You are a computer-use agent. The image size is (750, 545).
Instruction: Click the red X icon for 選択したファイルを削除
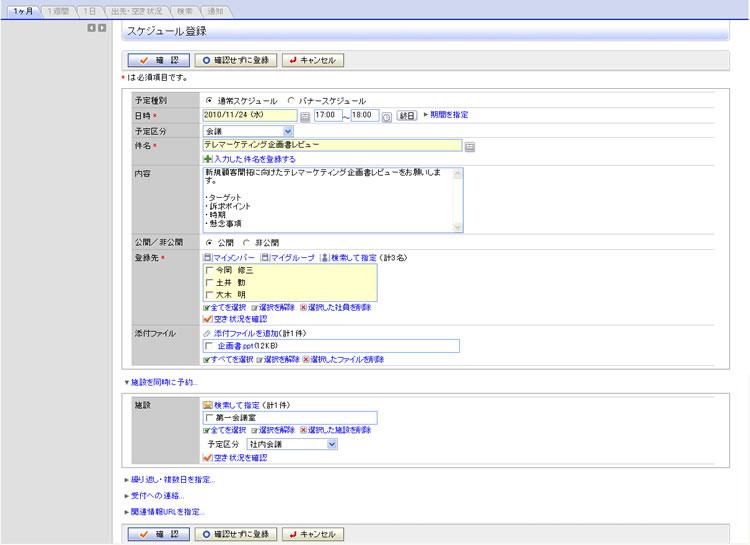306,359
